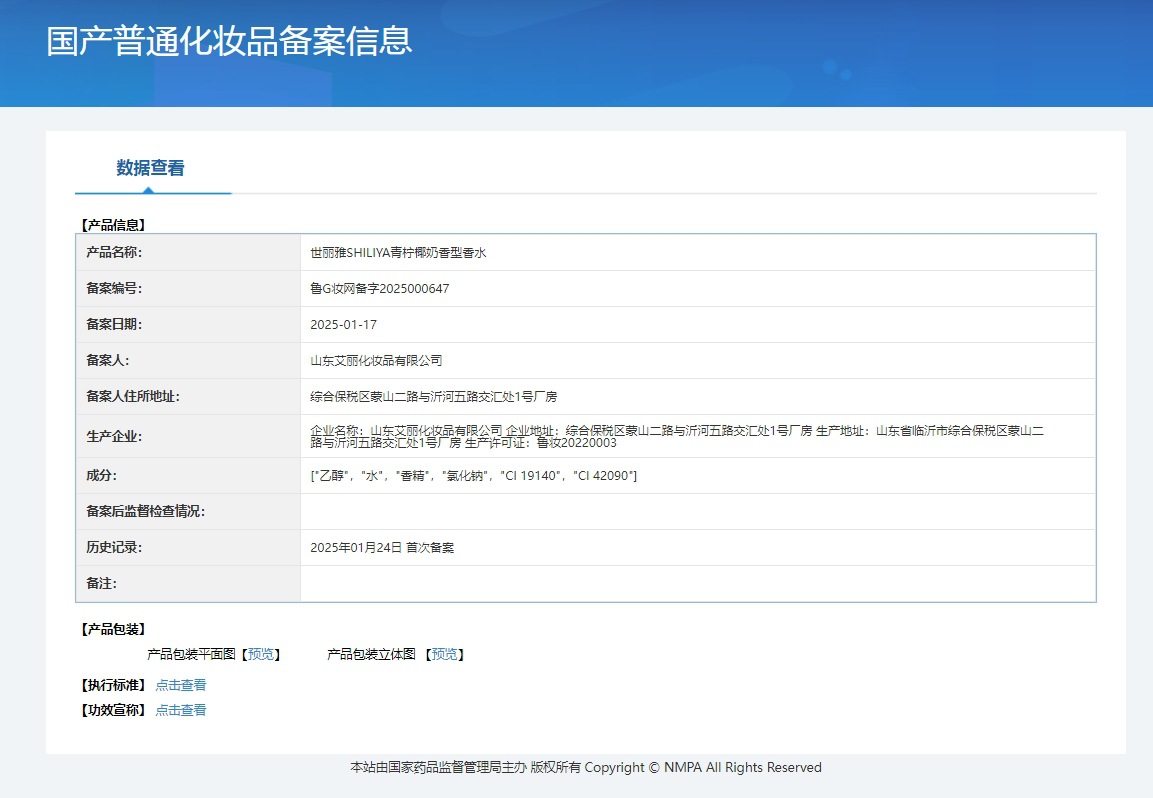Viewport: 1153px width, 798px height.
Task: Click the 【产品信息】 section heading
Action: tap(113, 225)
